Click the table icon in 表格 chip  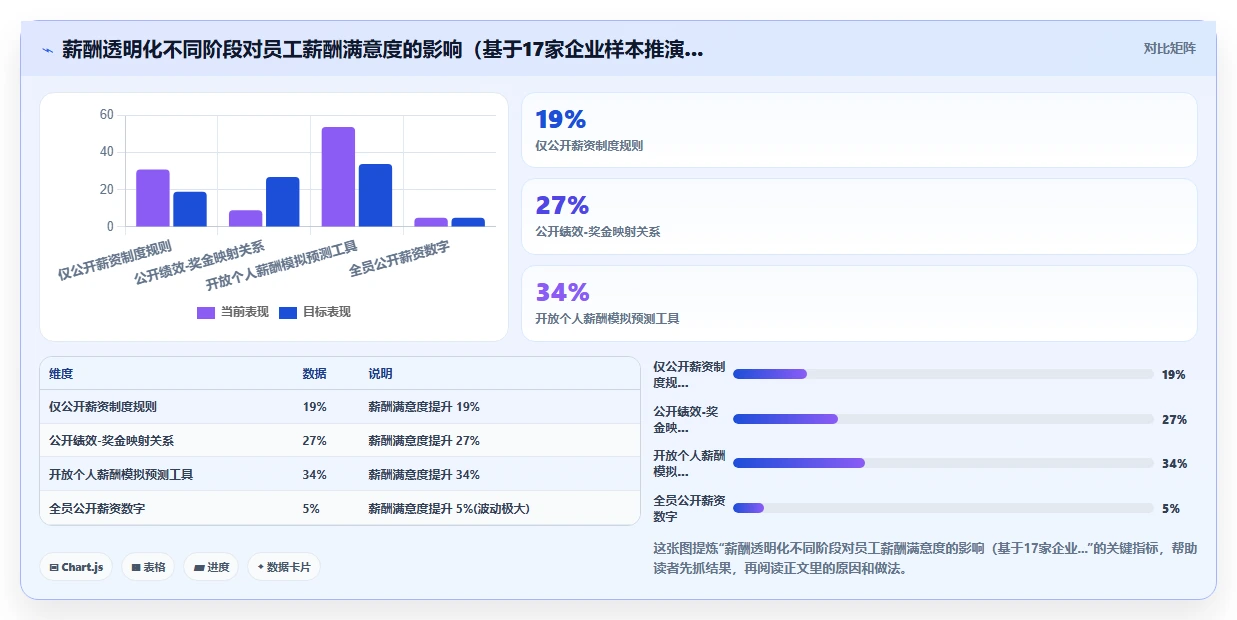point(136,567)
